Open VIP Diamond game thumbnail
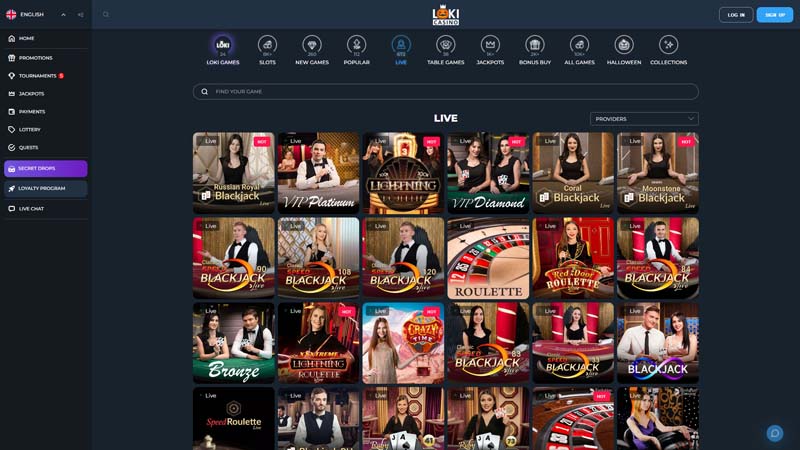Screen dimensions: 800x450 click(x=488, y=173)
